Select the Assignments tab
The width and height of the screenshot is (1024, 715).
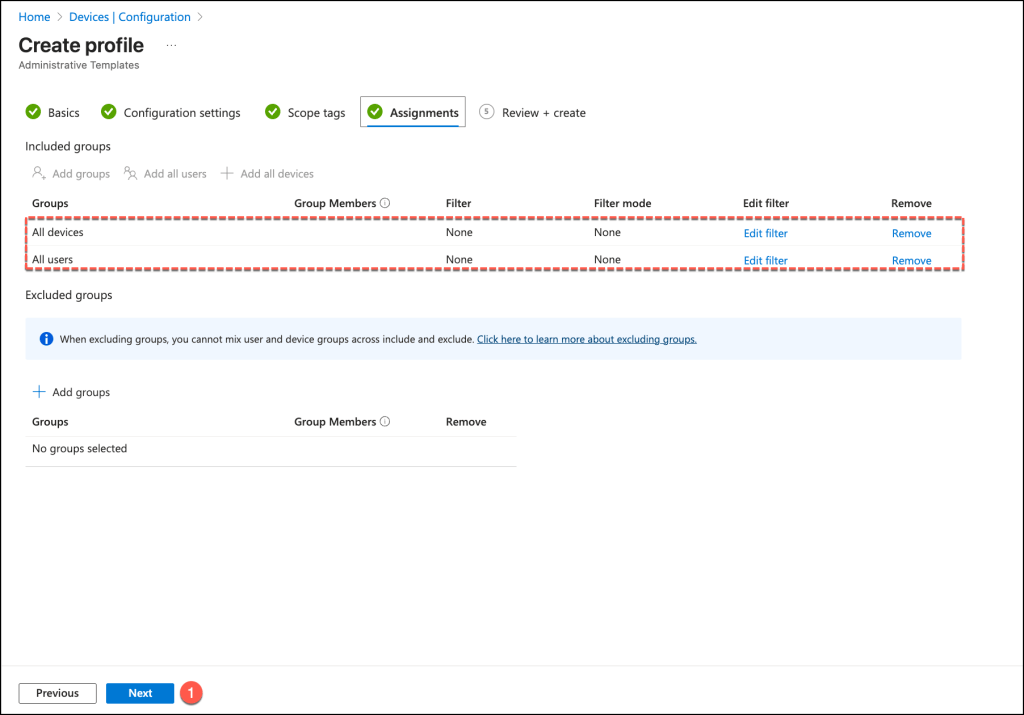423,113
